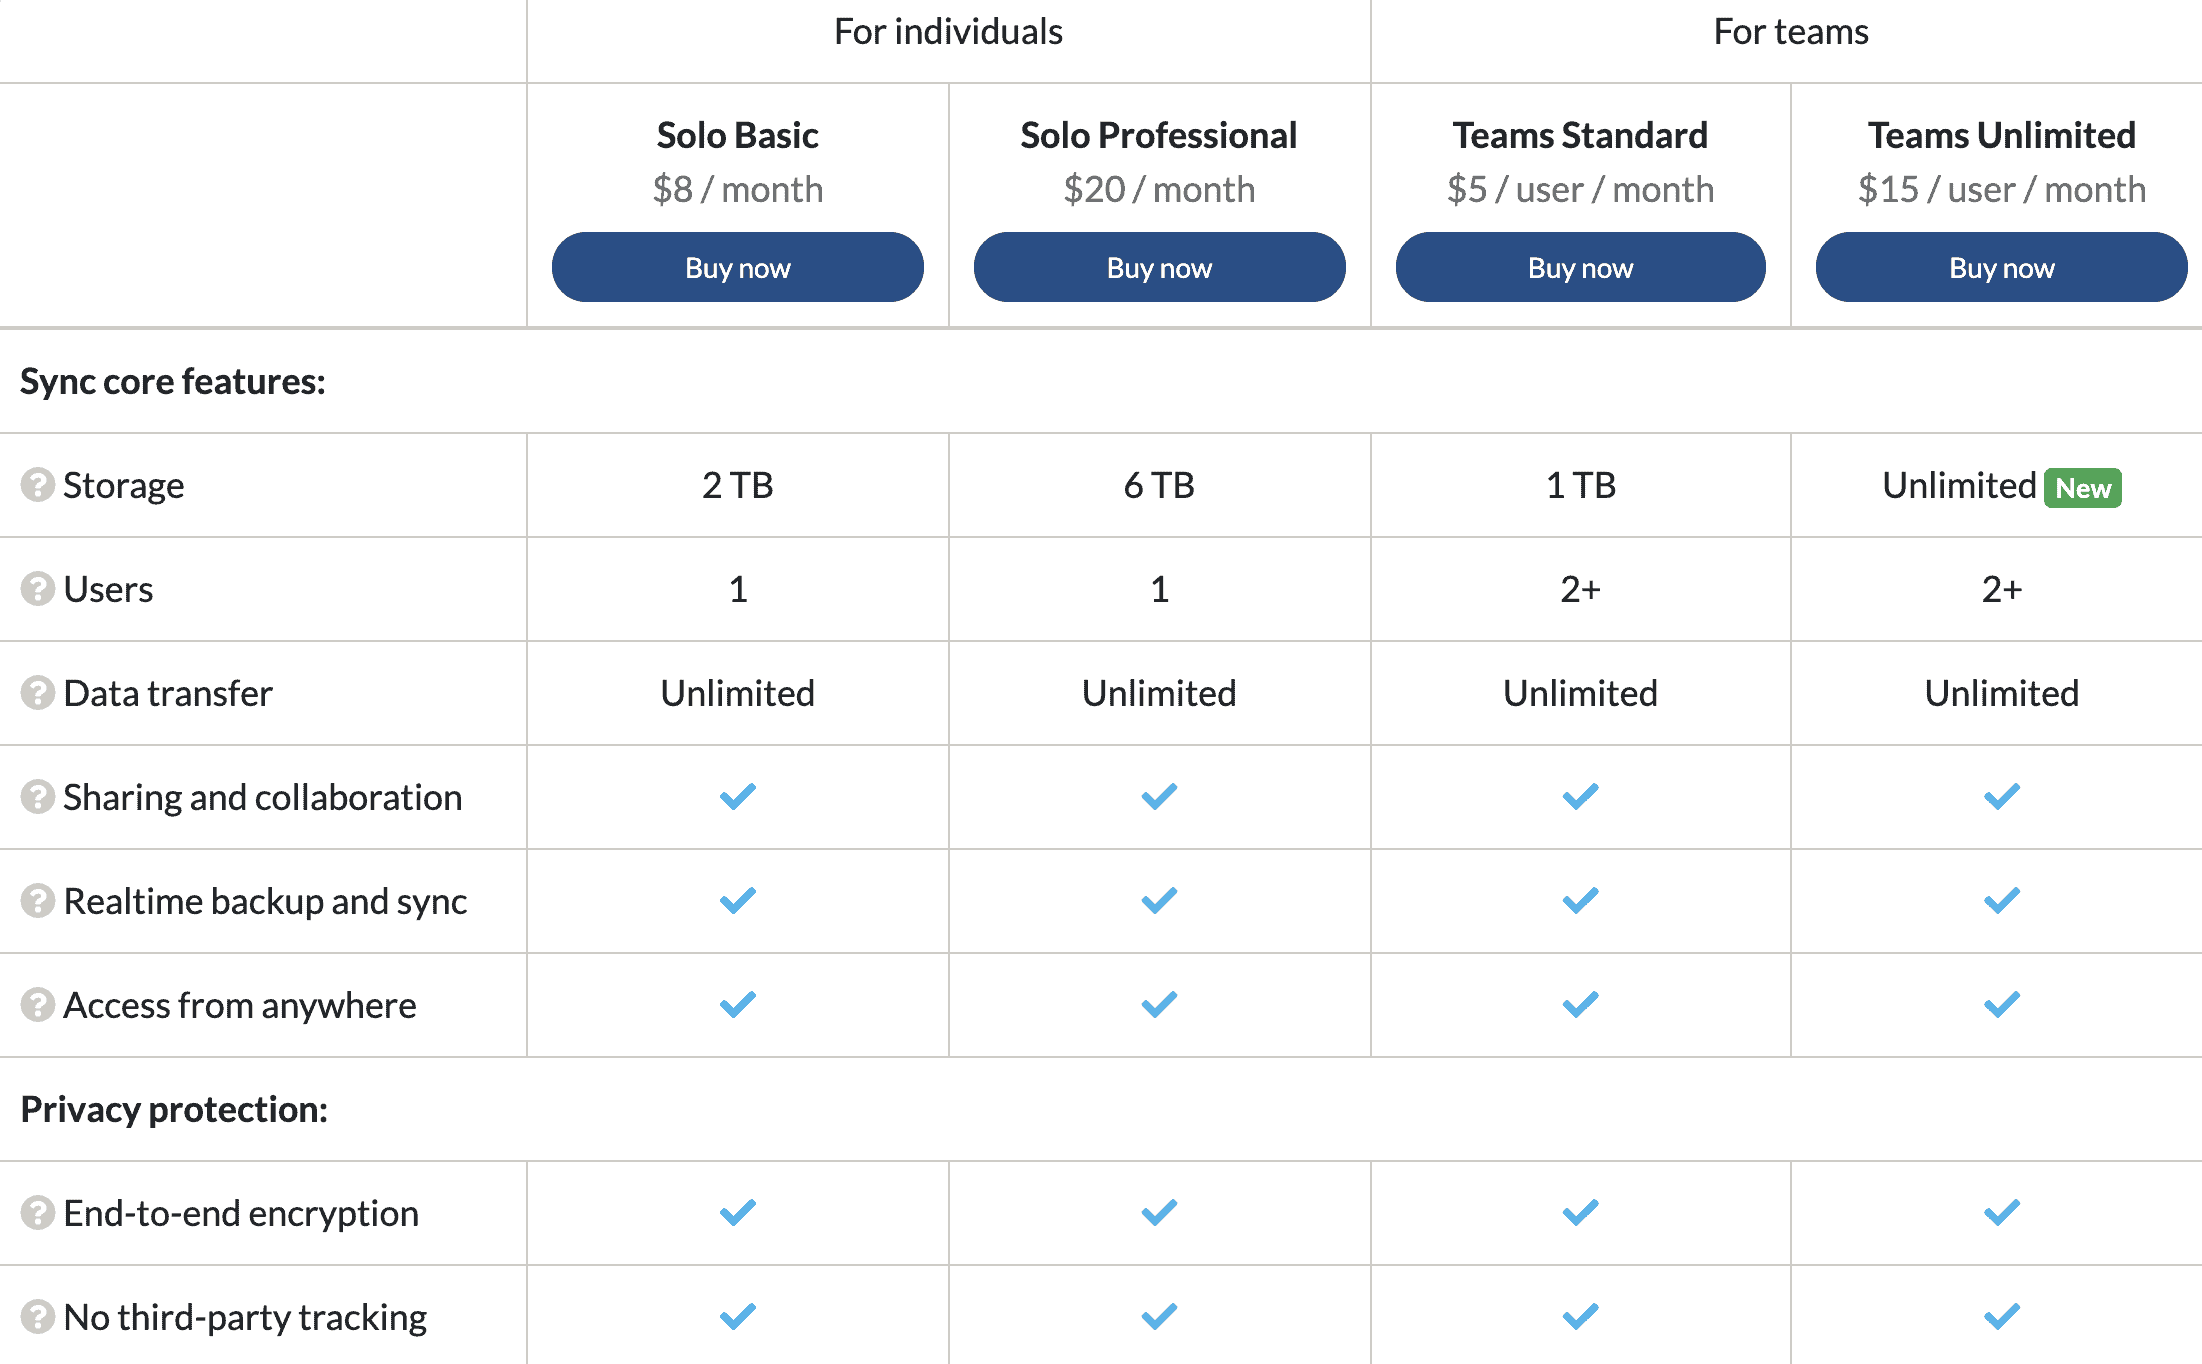Click Solo Professional checkmark for Realtime backup

(x=1159, y=901)
